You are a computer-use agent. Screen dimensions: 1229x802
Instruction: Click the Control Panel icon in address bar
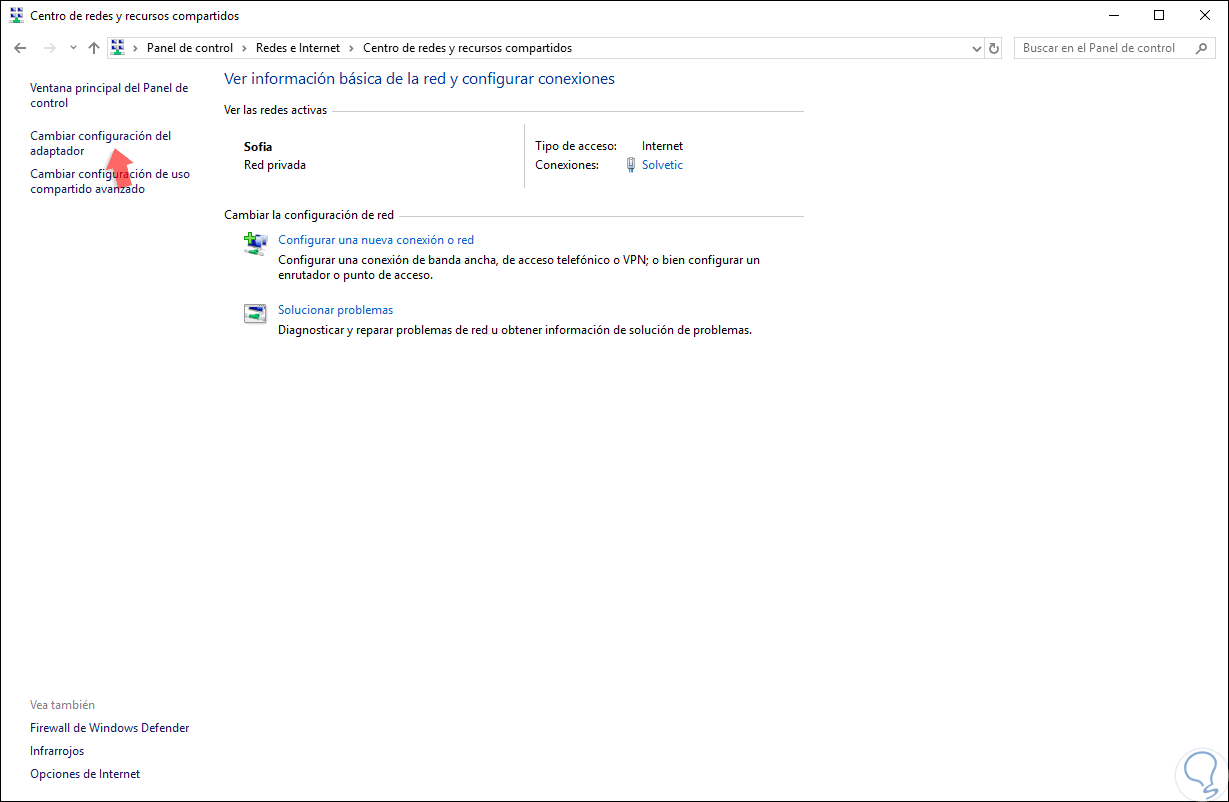click(117, 48)
